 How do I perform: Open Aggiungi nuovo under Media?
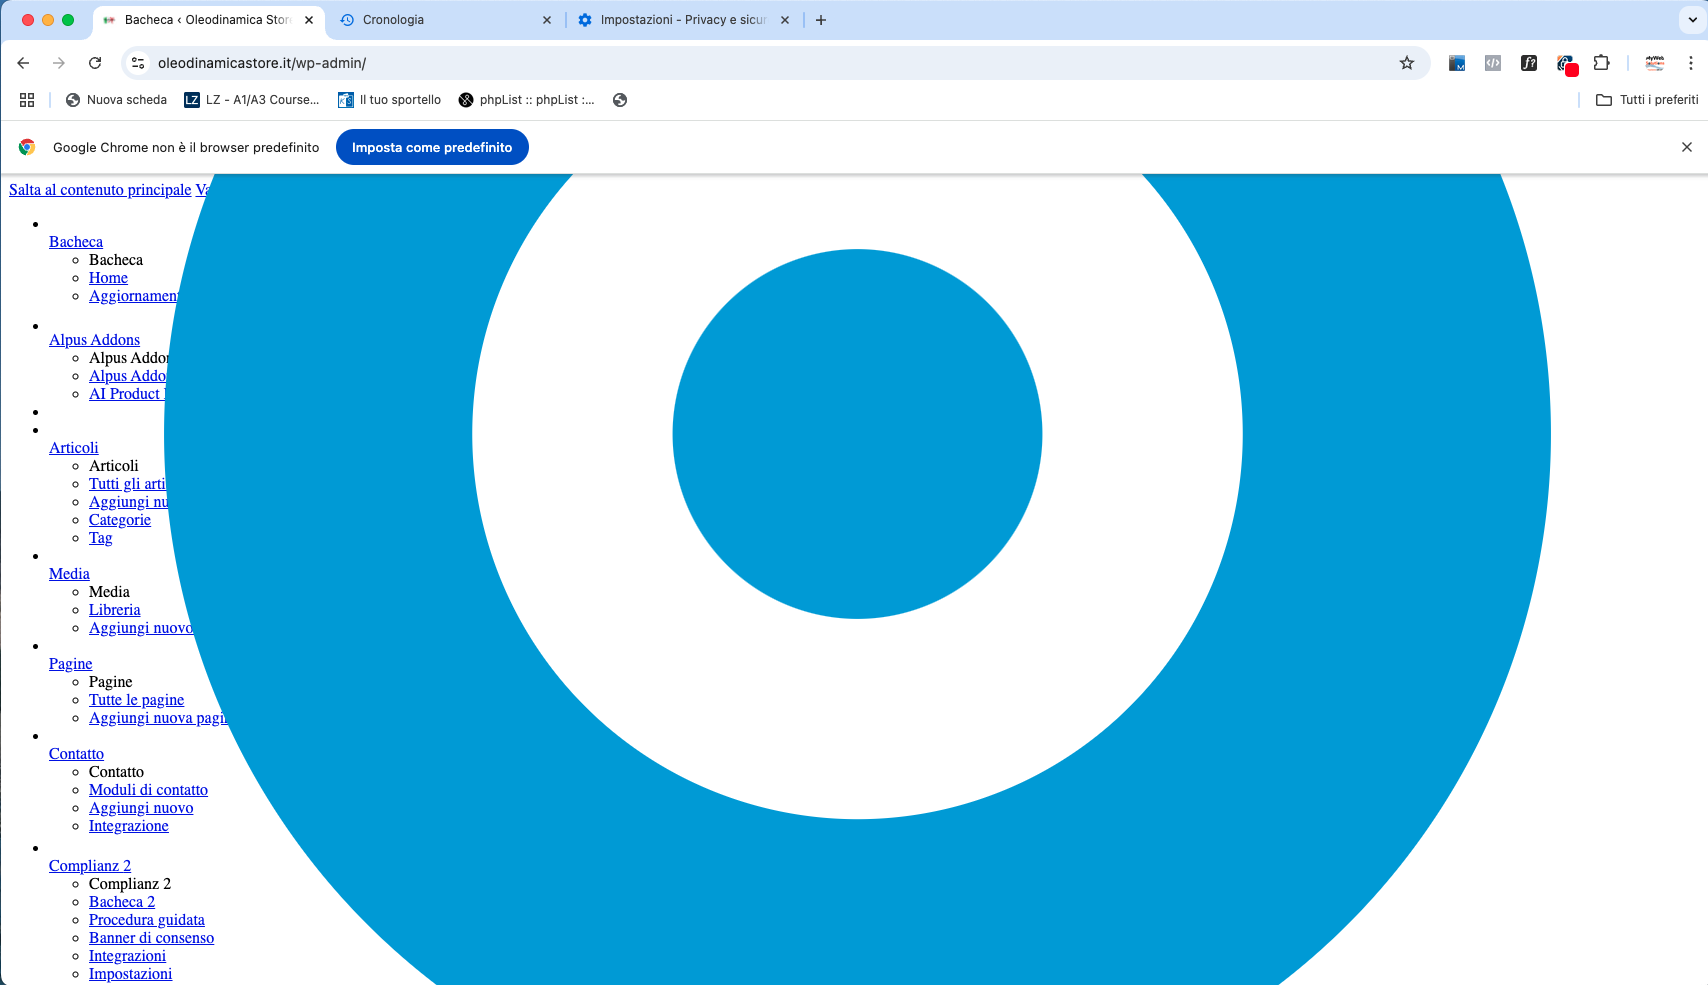(140, 628)
